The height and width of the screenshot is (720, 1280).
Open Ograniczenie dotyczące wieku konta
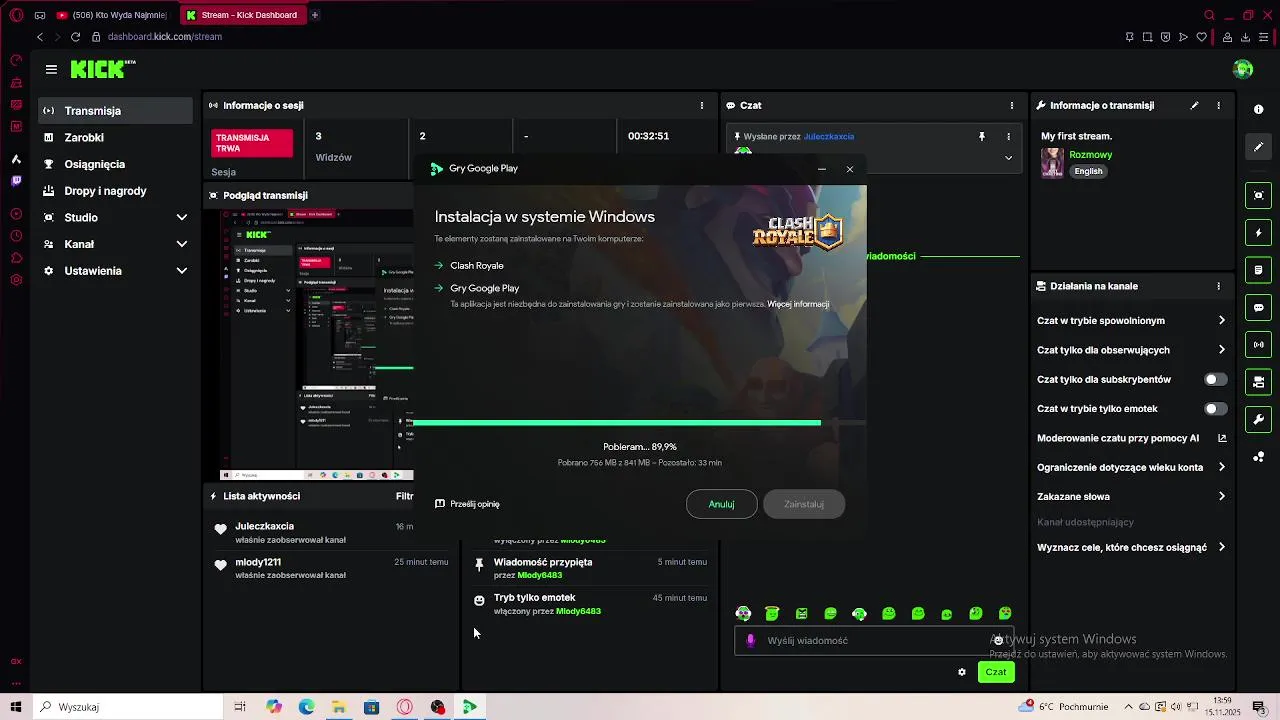pos(1131,467)
